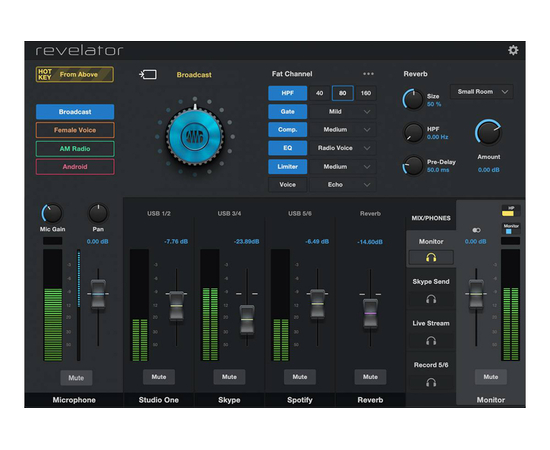Open the Comp. Medium dropdown

[343, 130]
